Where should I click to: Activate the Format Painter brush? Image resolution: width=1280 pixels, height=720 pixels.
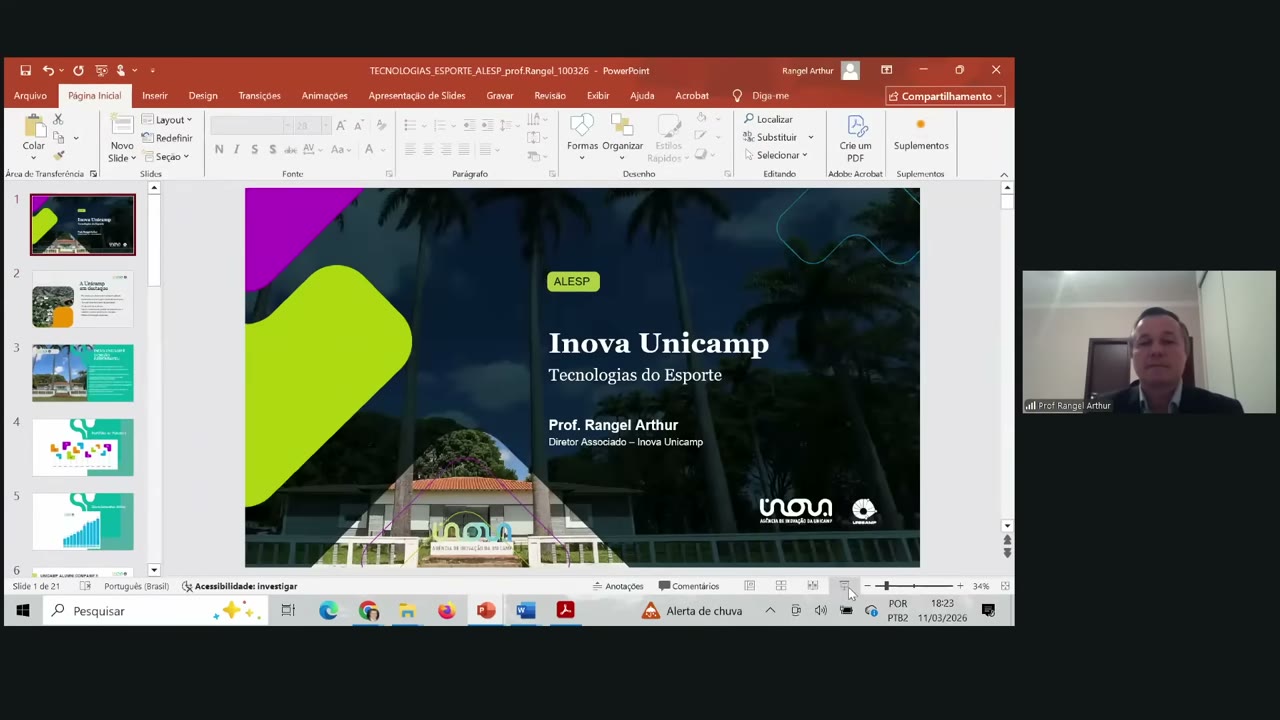58,155
